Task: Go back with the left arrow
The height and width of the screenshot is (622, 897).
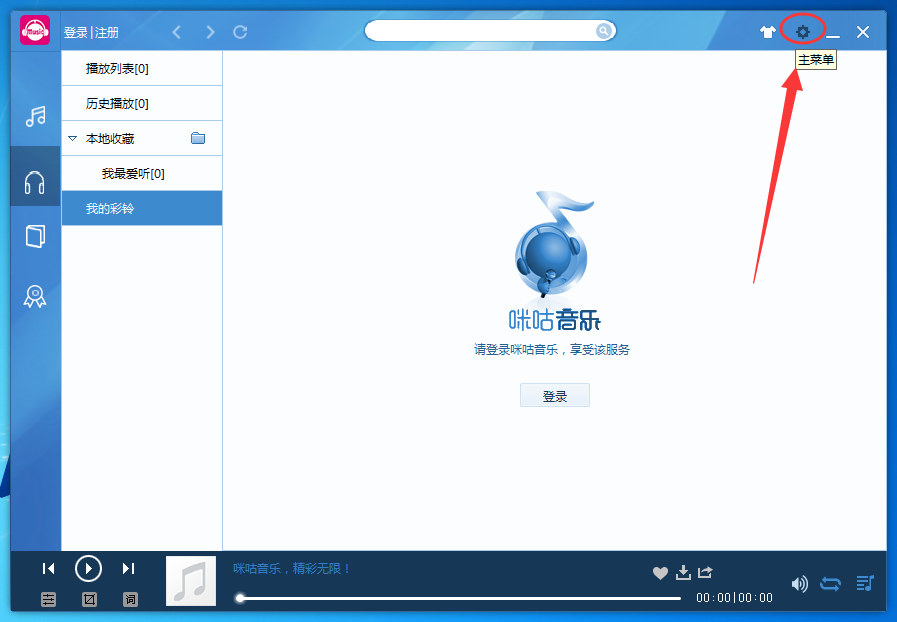Action: (177, 32)
